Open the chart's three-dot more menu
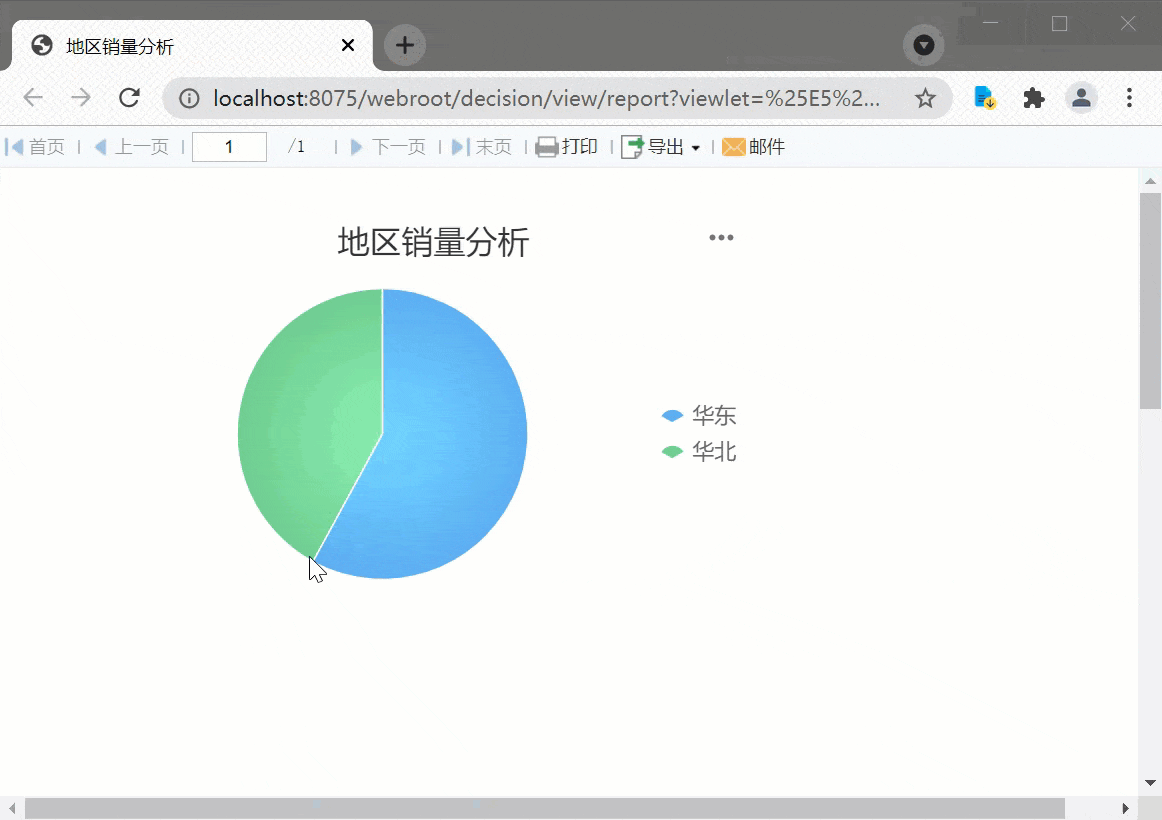1162x820 pixels. tap(721, 238)
